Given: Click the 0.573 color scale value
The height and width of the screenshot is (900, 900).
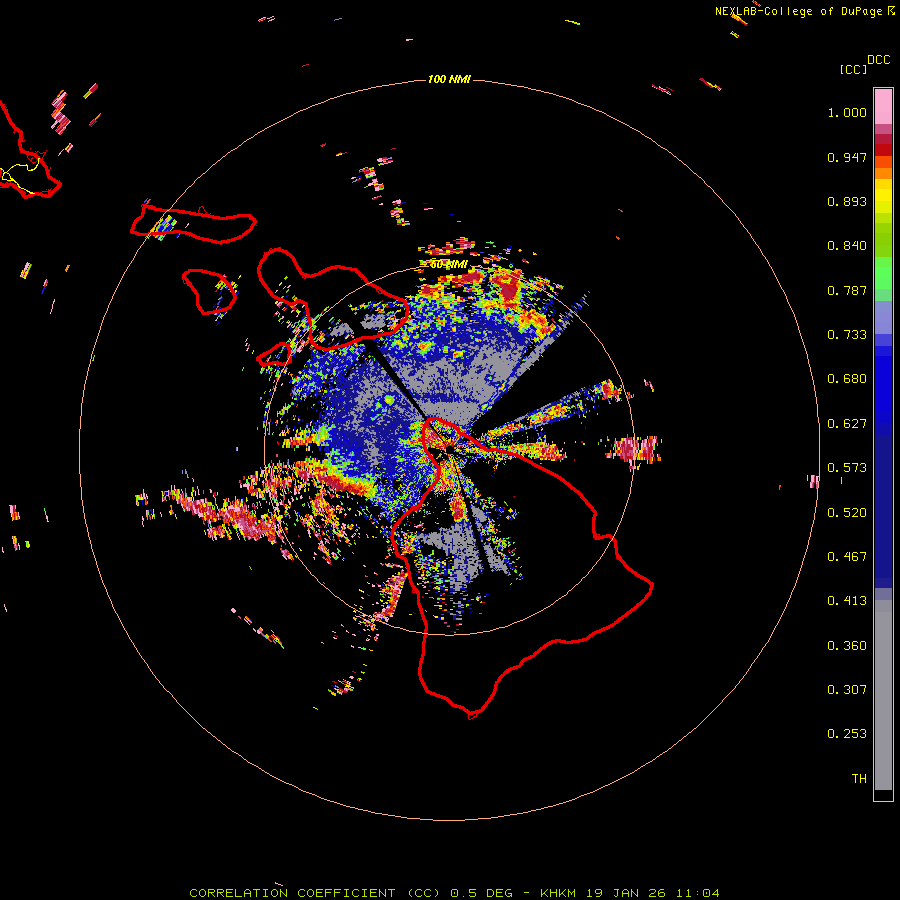Looking at the screenshot, I should tap(847, 468).
